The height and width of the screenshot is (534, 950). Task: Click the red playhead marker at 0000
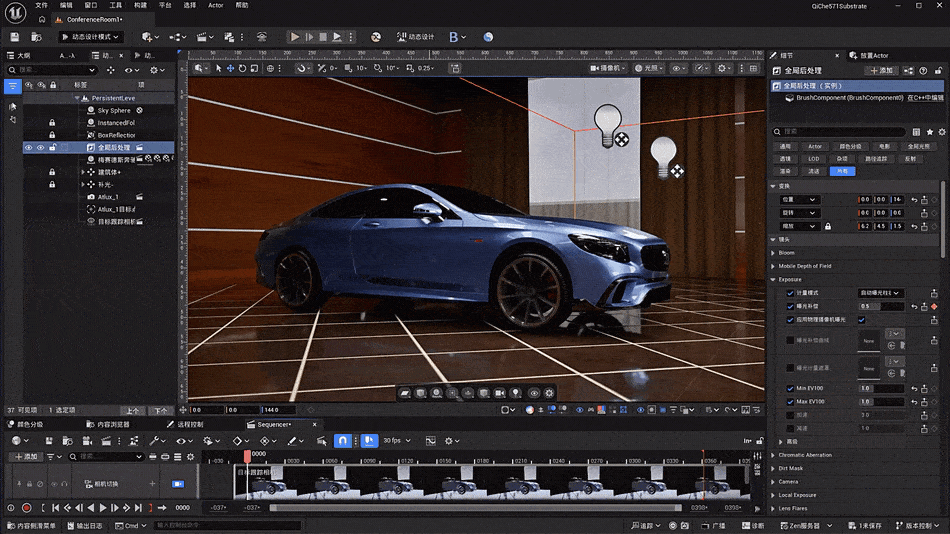pyautogui.click(x=247, y=455)
